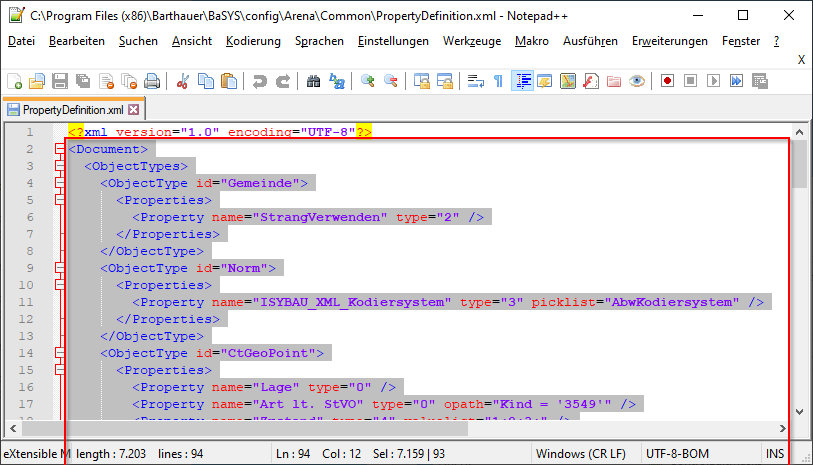Collapse ObjectType CtGeoPoint fold marker on line 14
This screenshot has height=465, width=813.
pos(60,353)
